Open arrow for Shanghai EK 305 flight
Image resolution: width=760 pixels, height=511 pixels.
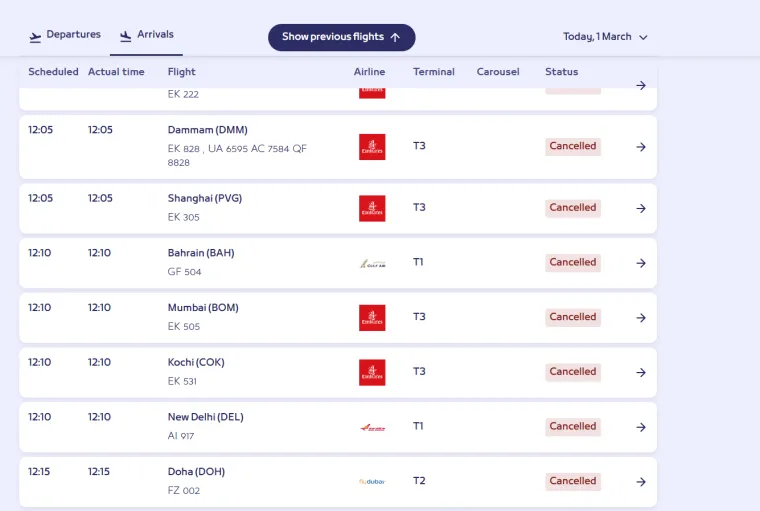[641, 208]
